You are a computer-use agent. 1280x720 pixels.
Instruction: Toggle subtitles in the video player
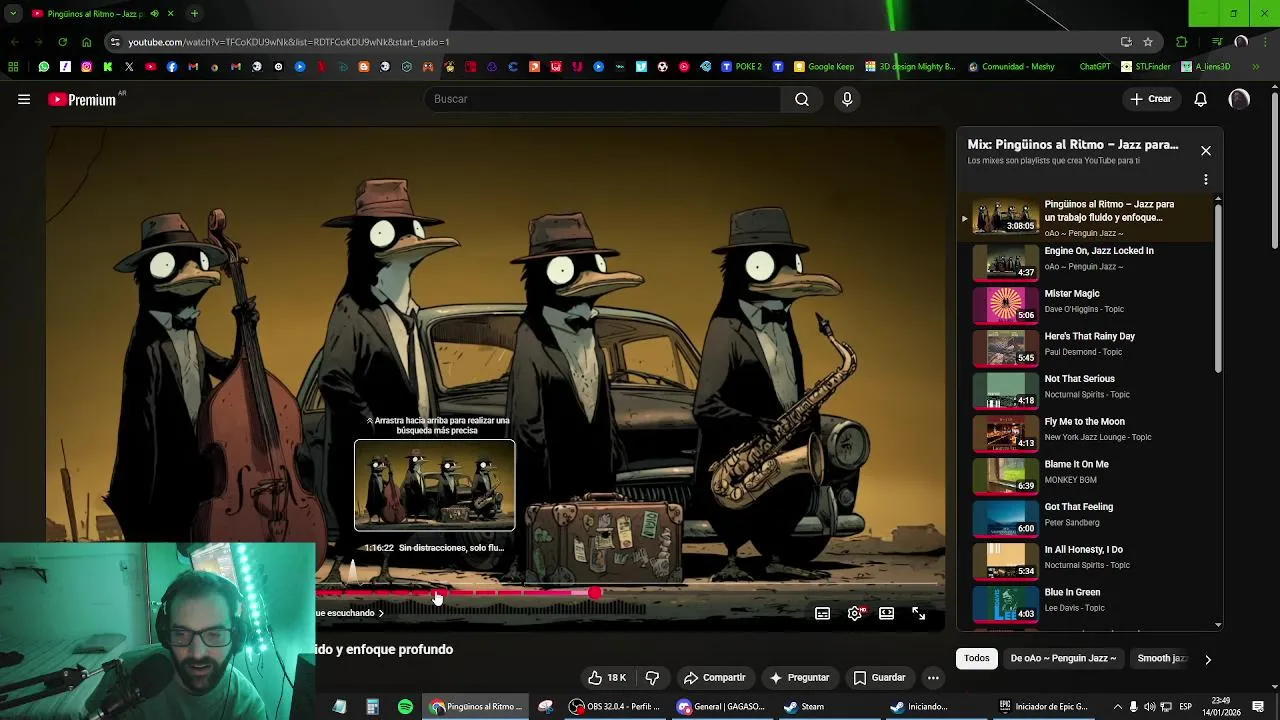(x=822, y=614)
